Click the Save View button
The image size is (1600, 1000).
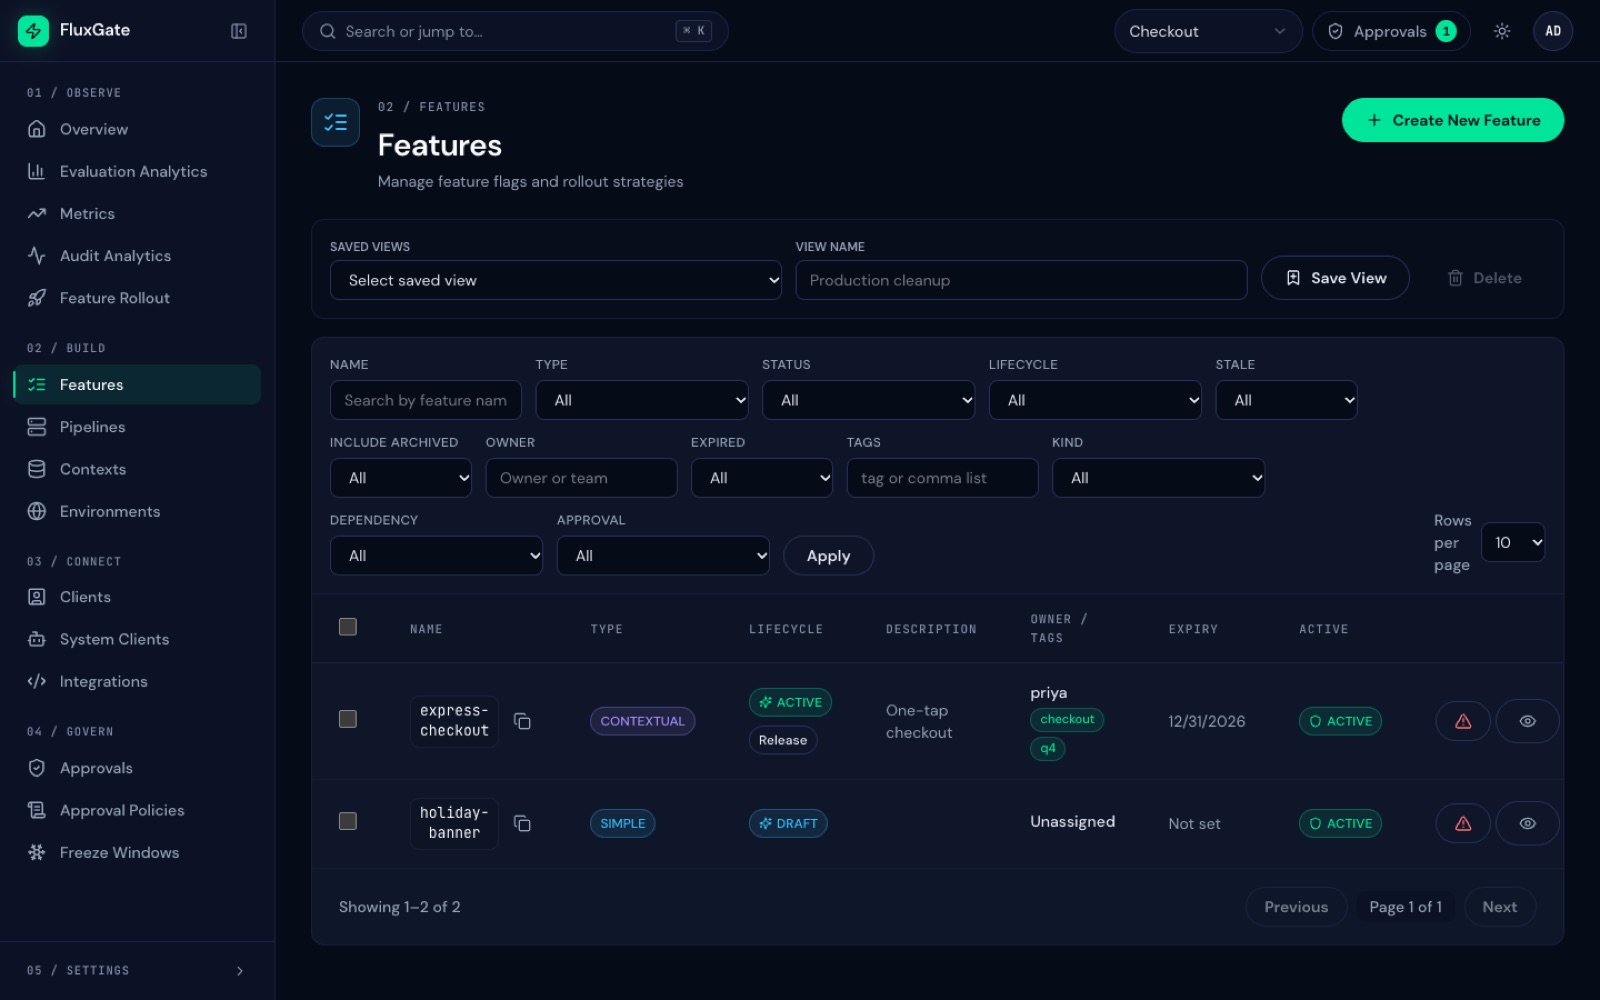point(1335,278)
